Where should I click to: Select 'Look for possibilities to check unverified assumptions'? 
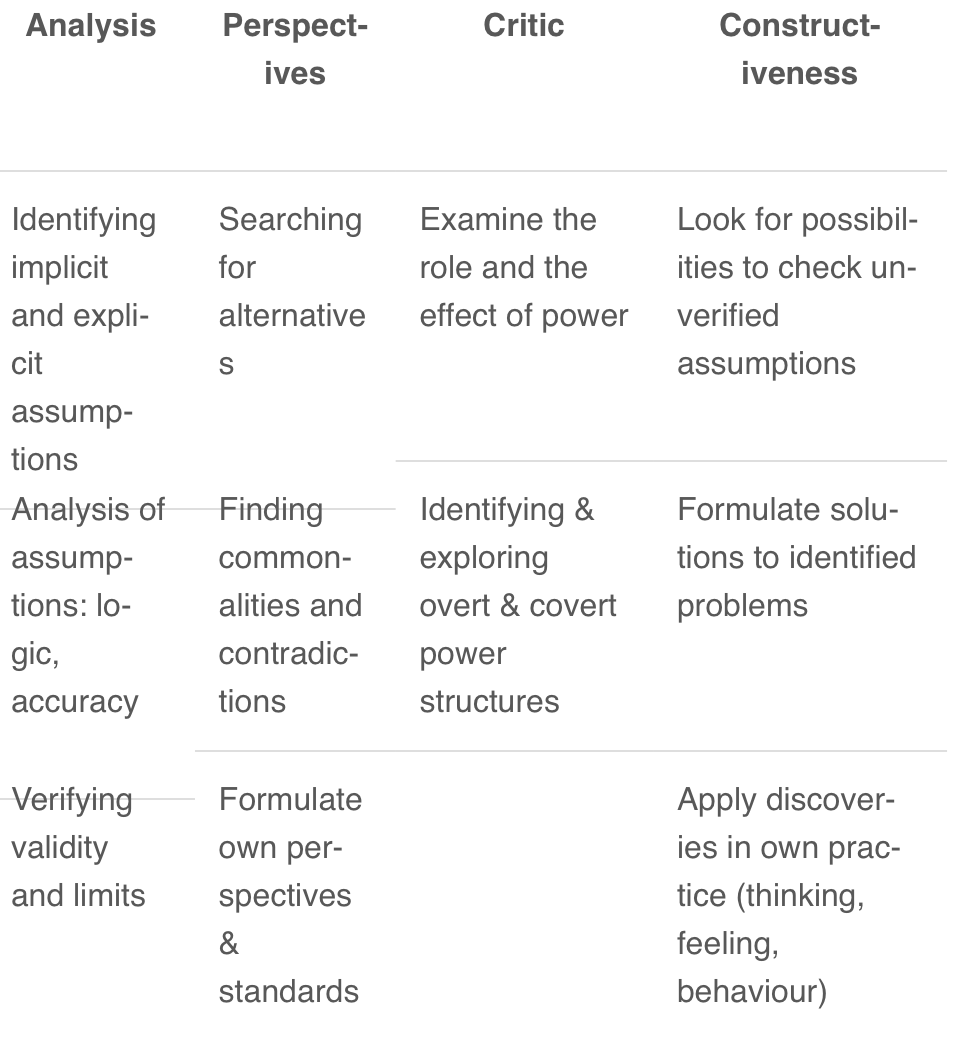coord(797,291)
